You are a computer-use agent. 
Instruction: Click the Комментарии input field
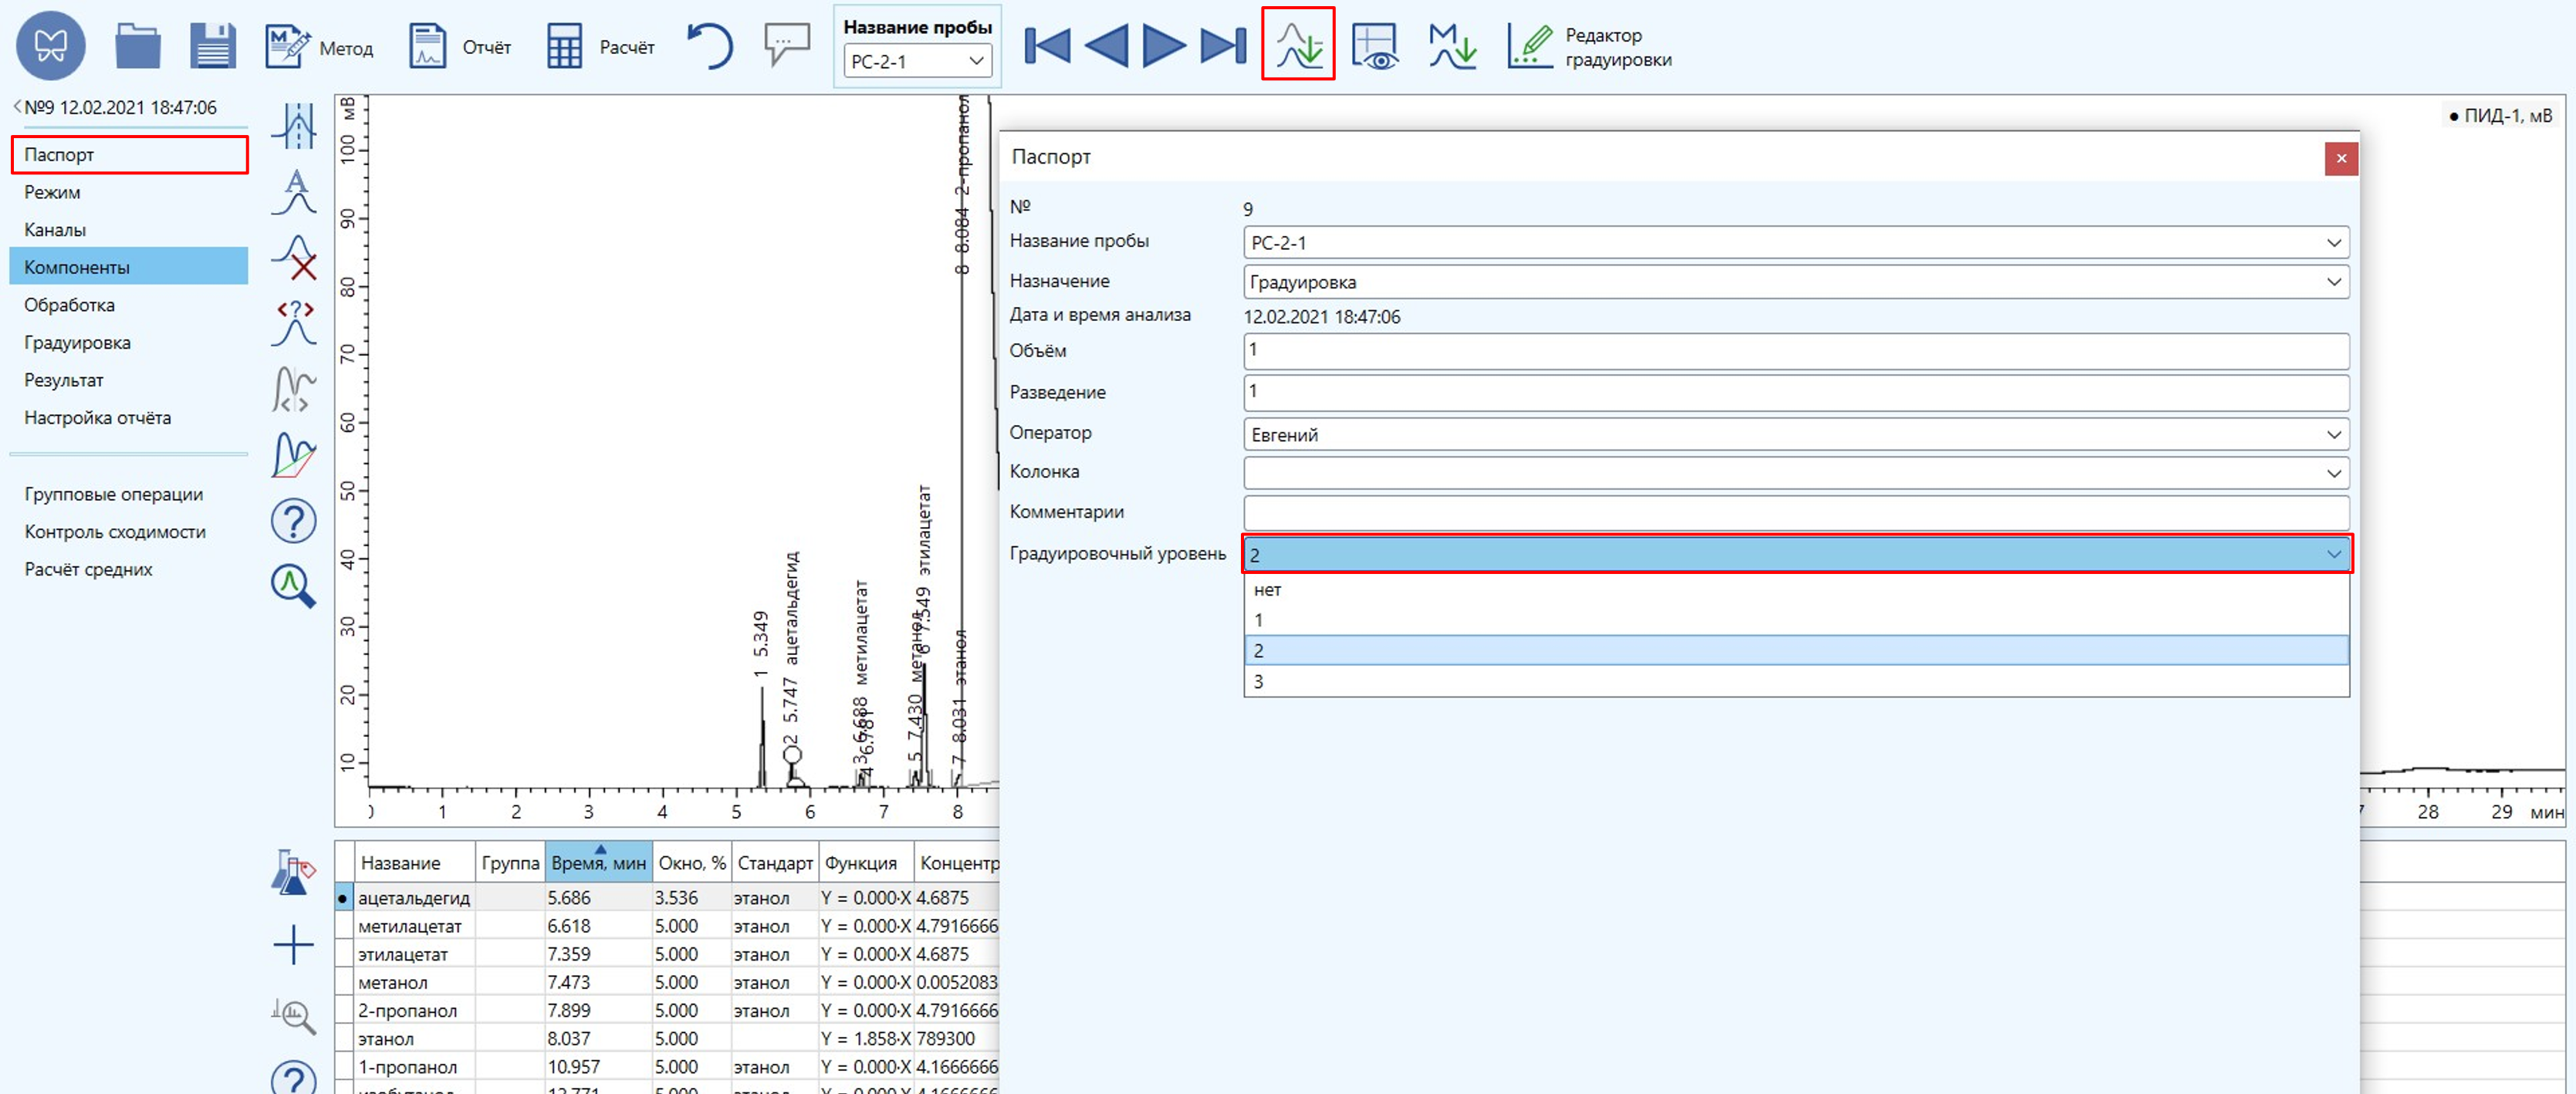click(x=1795, y=513)
